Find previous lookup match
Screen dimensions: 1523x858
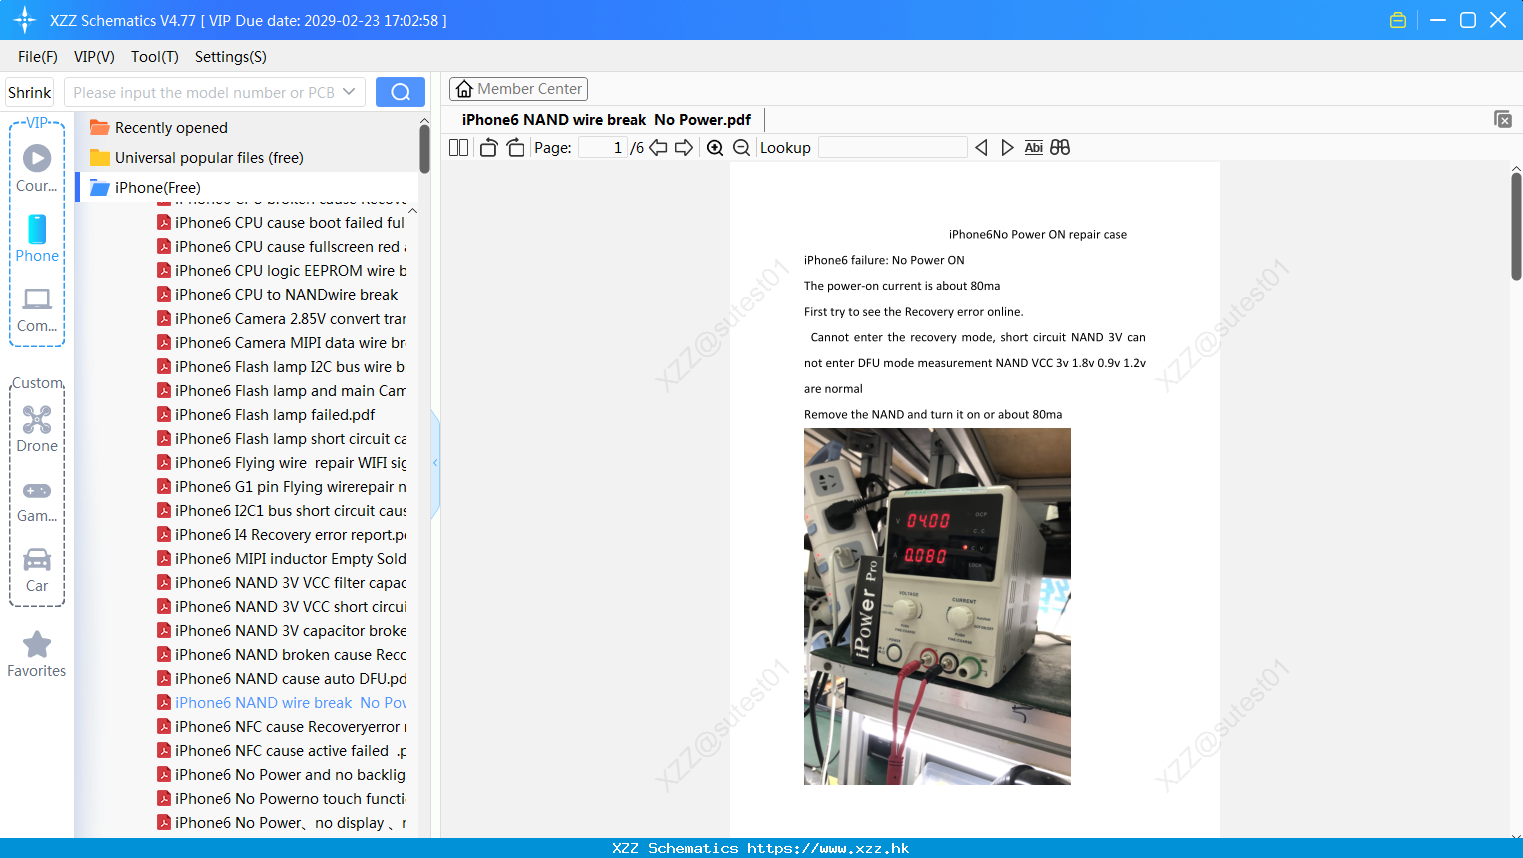click(981, 147)
